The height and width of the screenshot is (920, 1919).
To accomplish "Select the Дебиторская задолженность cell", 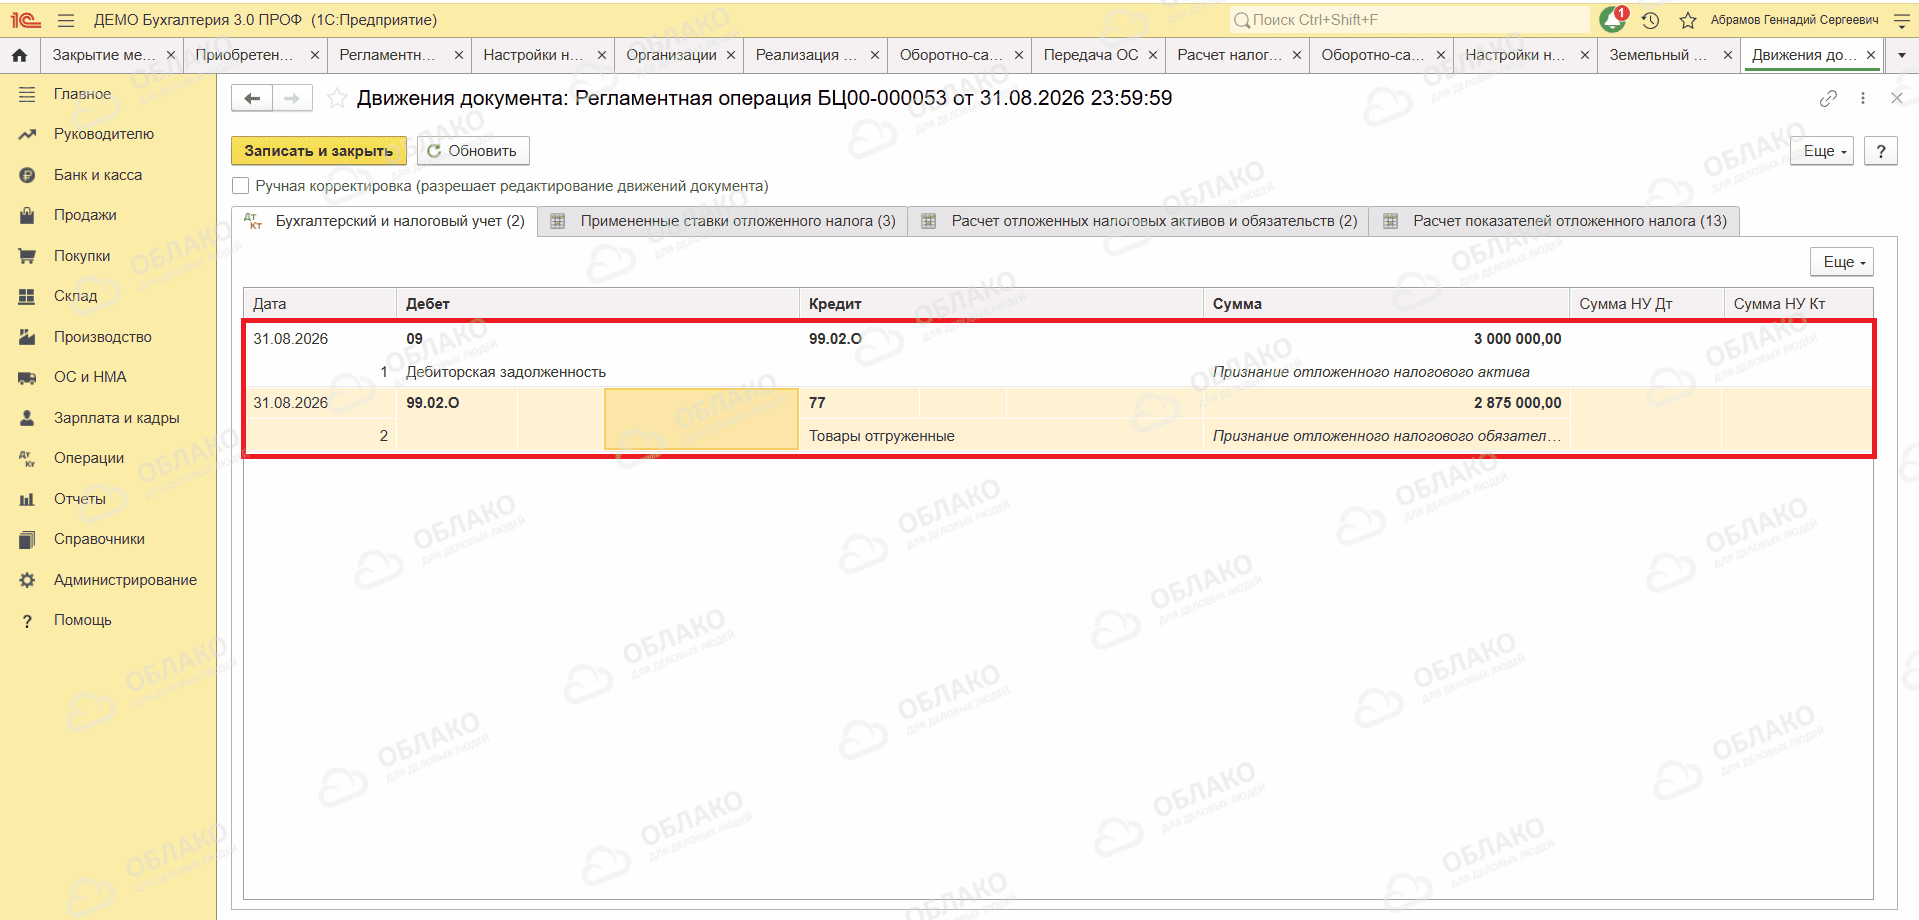I will click(506, 372).
